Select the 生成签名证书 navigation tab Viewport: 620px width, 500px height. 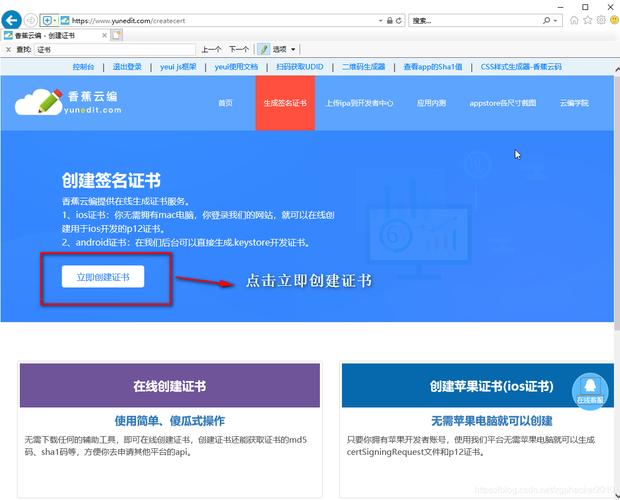coord(285,103)
